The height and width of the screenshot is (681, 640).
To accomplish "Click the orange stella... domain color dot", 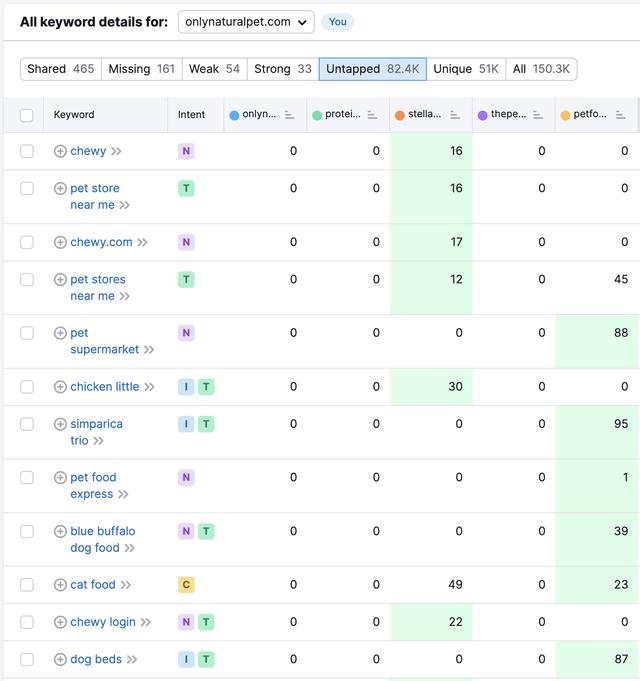I will 400,116.
